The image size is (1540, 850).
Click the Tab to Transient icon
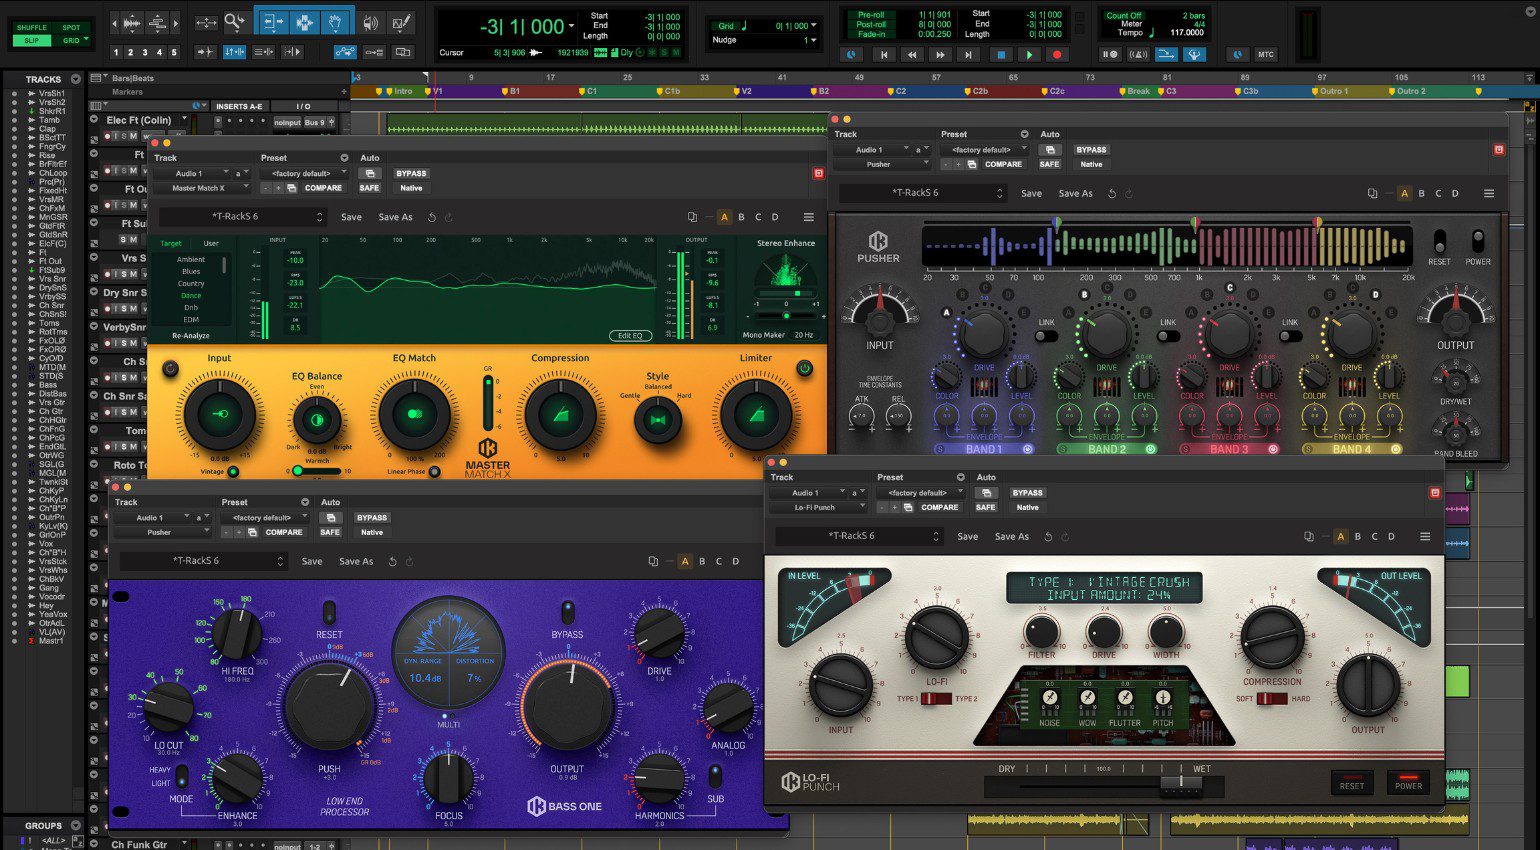coord(205,52)
